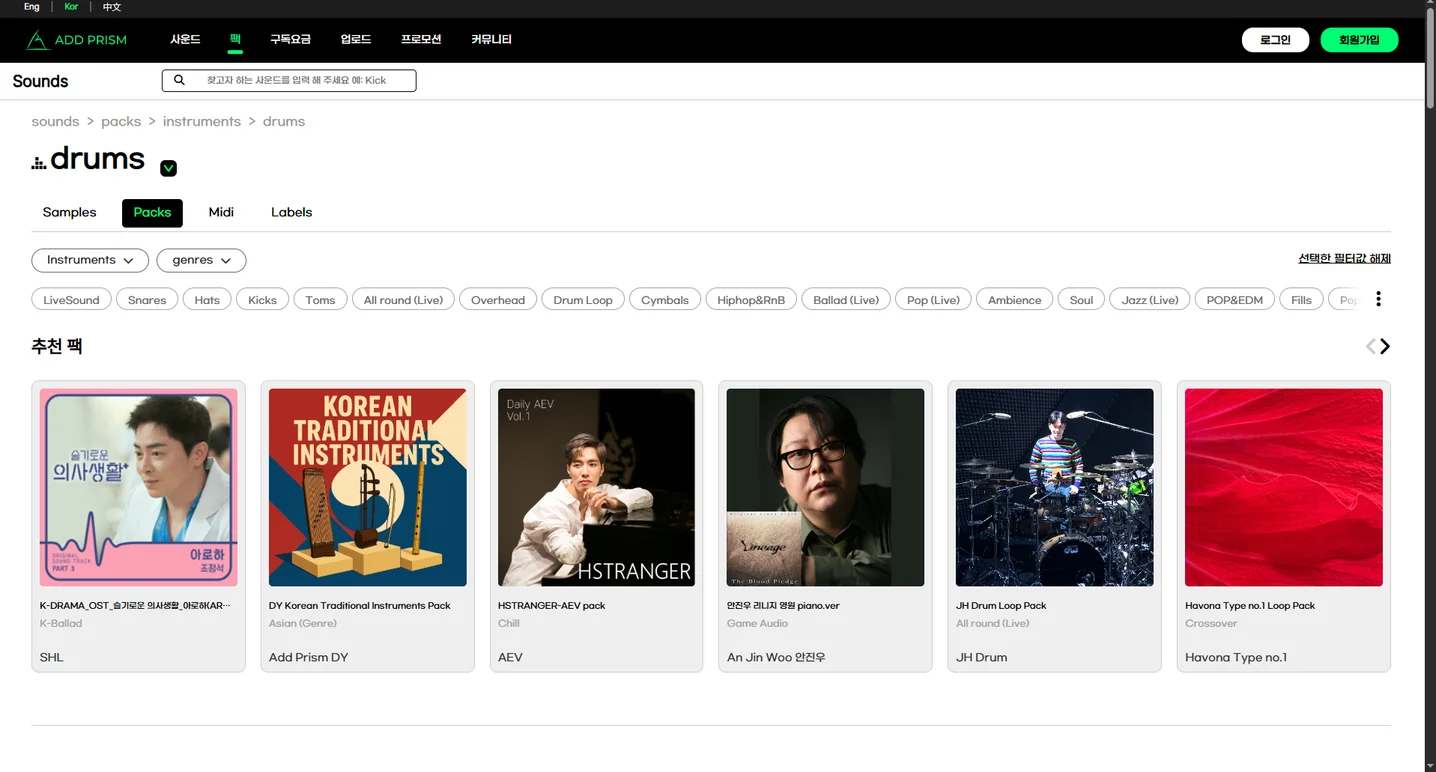Go to next recommended packs arrow
This screenshot has height=772, width=1436.
tap(1385, 346)
